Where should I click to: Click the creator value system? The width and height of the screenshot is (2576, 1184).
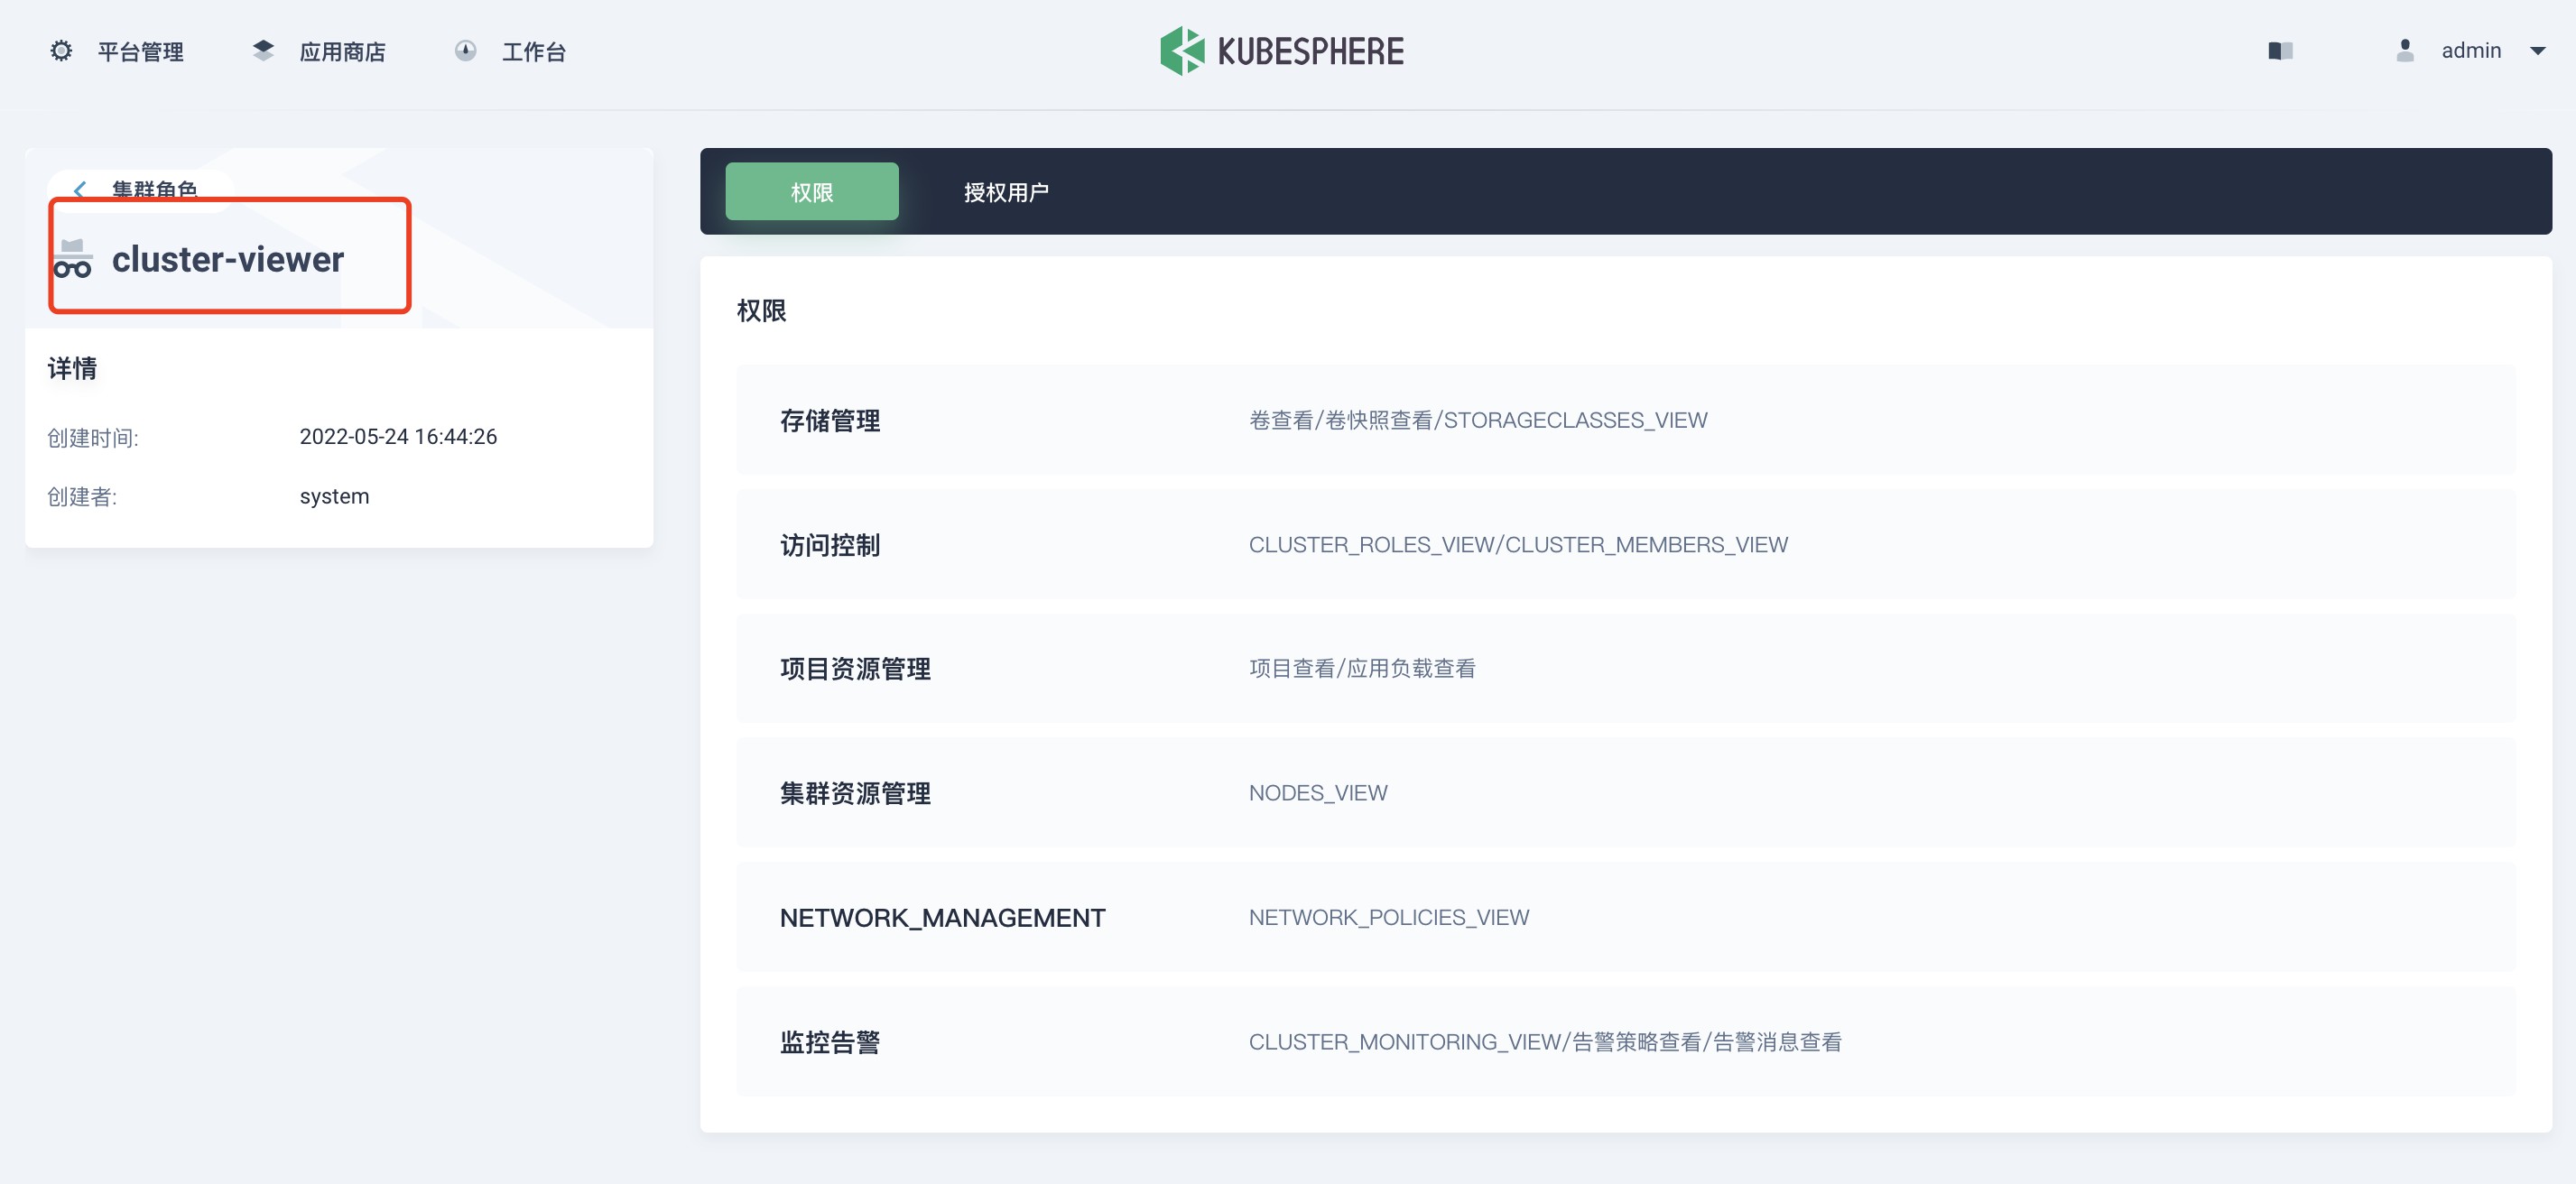[334, 497]
